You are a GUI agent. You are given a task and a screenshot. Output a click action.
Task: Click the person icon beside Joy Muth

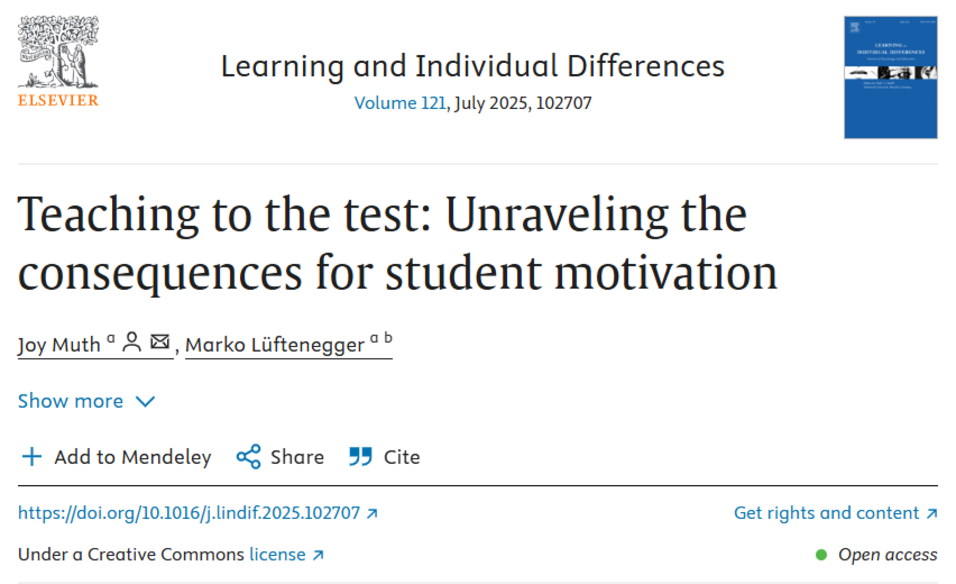click(x=131, y=342)
